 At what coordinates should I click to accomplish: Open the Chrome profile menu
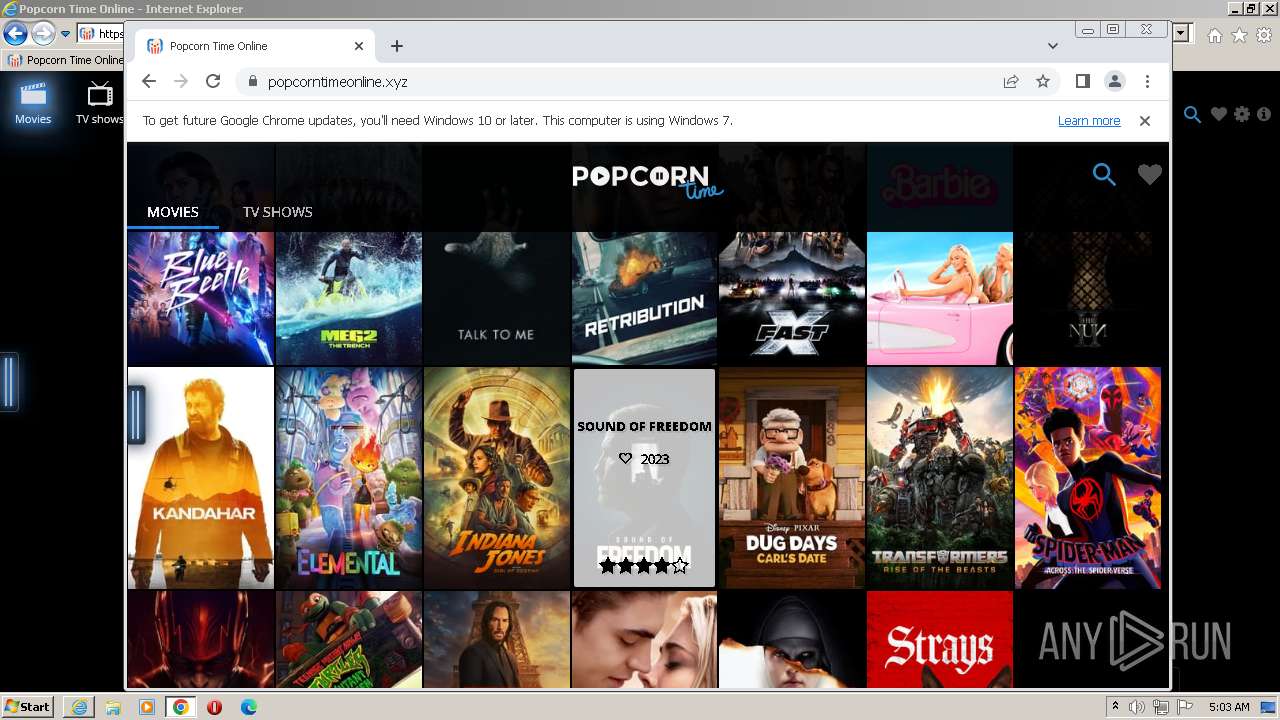pos(1114,82)
